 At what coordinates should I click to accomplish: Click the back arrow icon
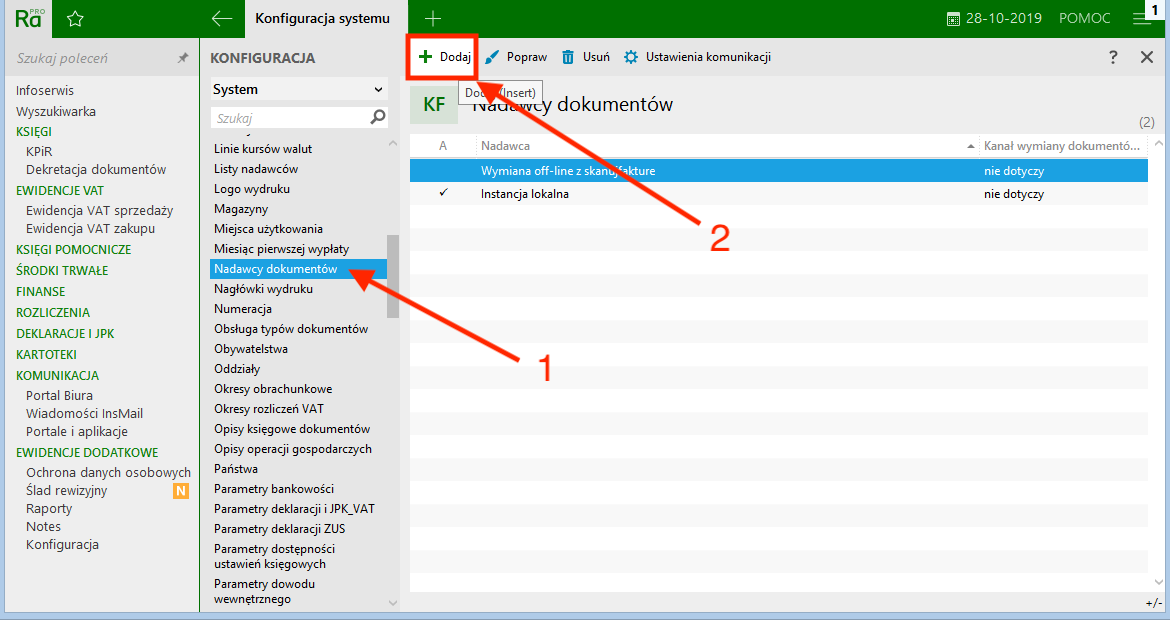coord(222,18)
